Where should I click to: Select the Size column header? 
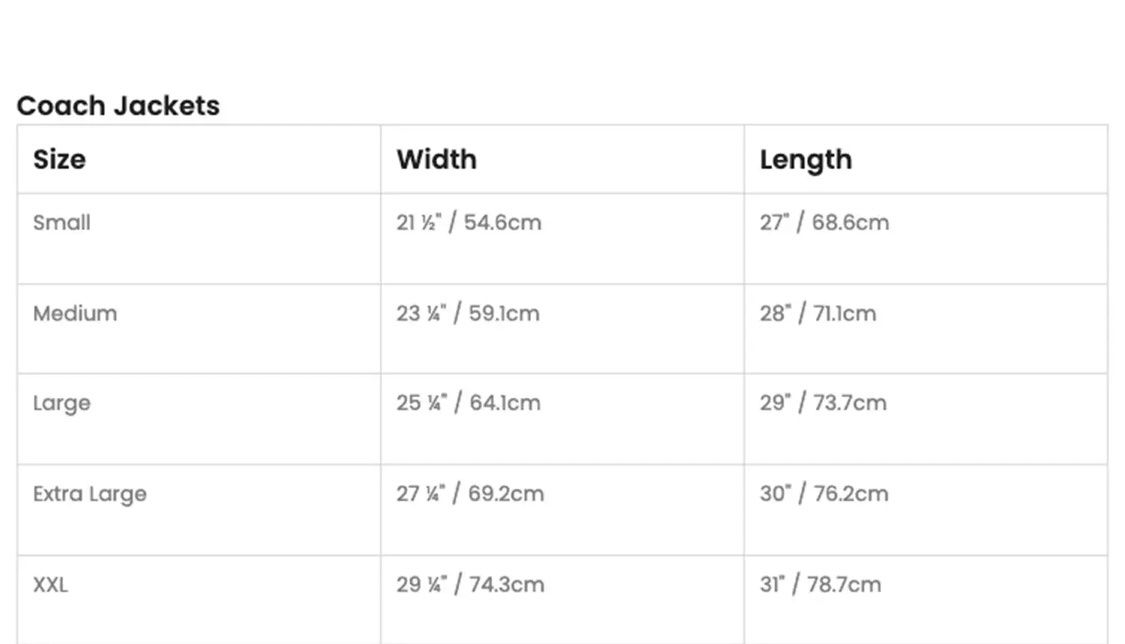(60, 159)
